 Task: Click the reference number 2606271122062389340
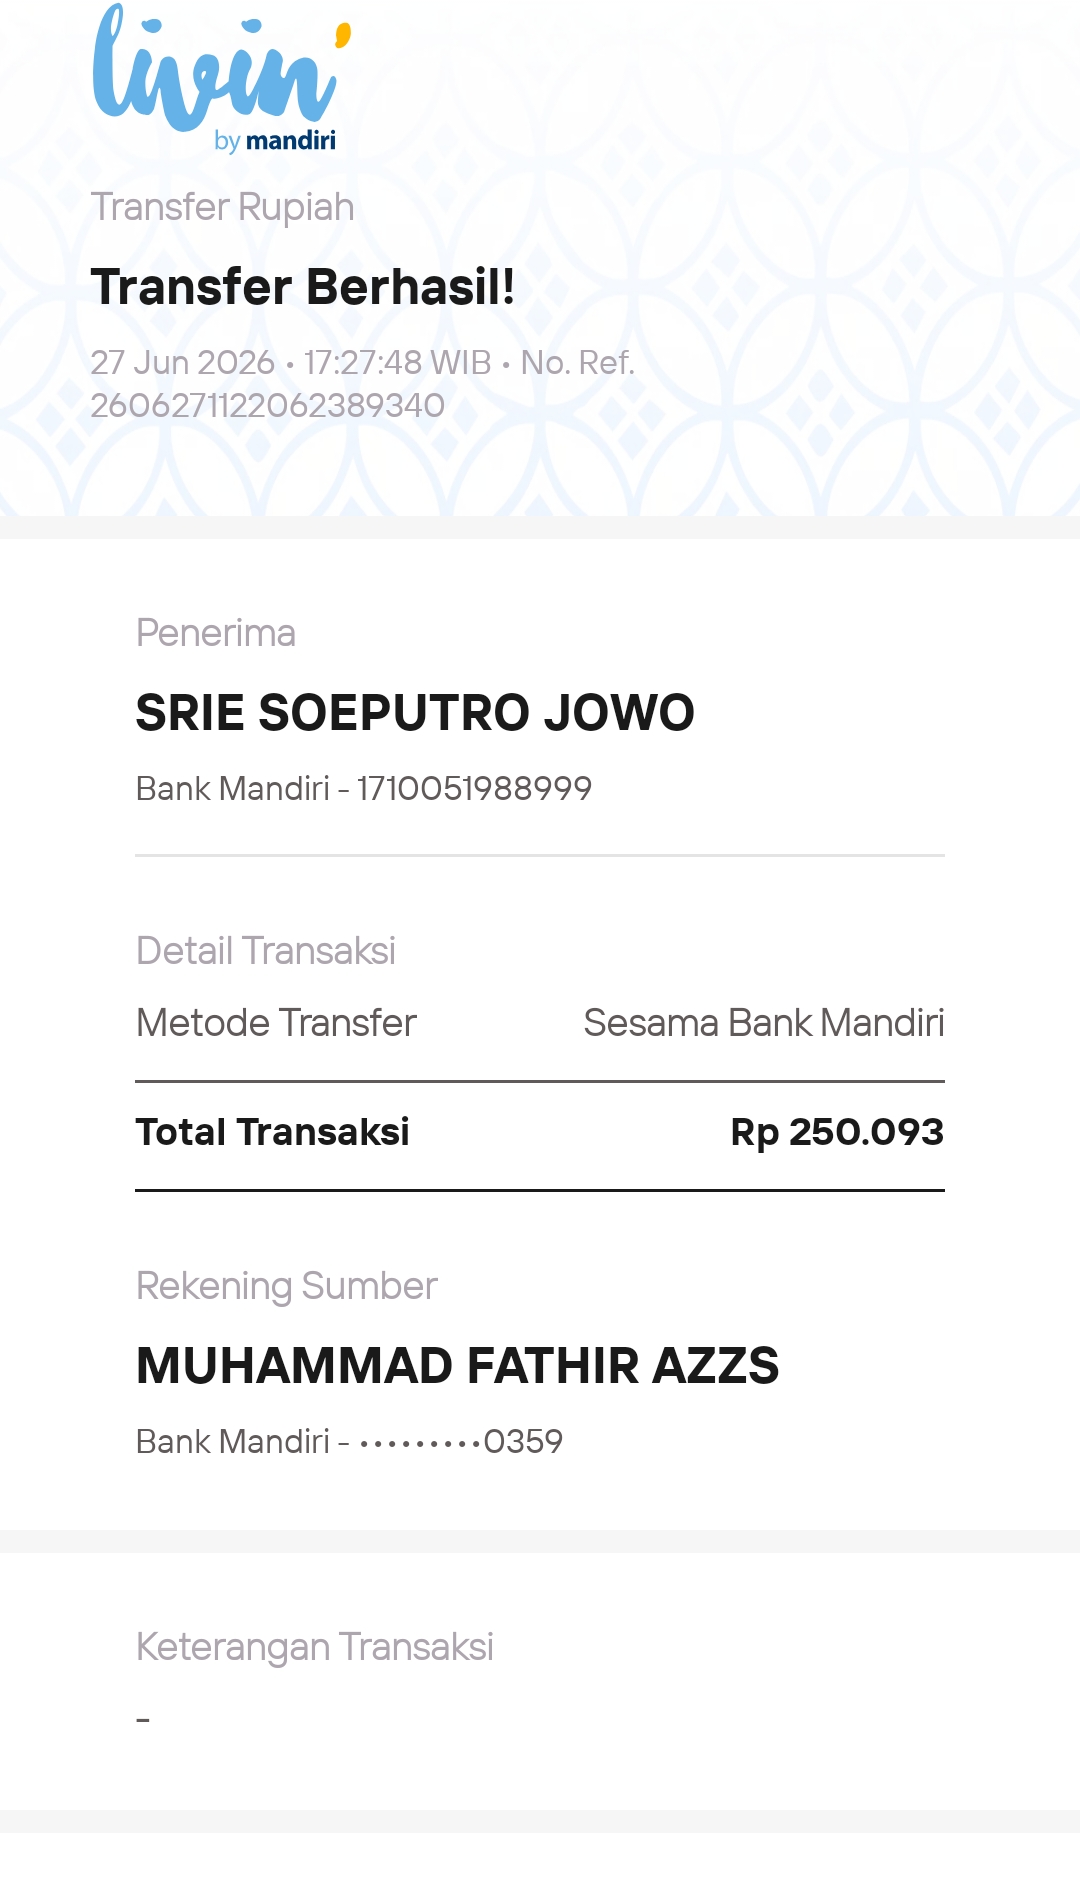pos(268,405)
